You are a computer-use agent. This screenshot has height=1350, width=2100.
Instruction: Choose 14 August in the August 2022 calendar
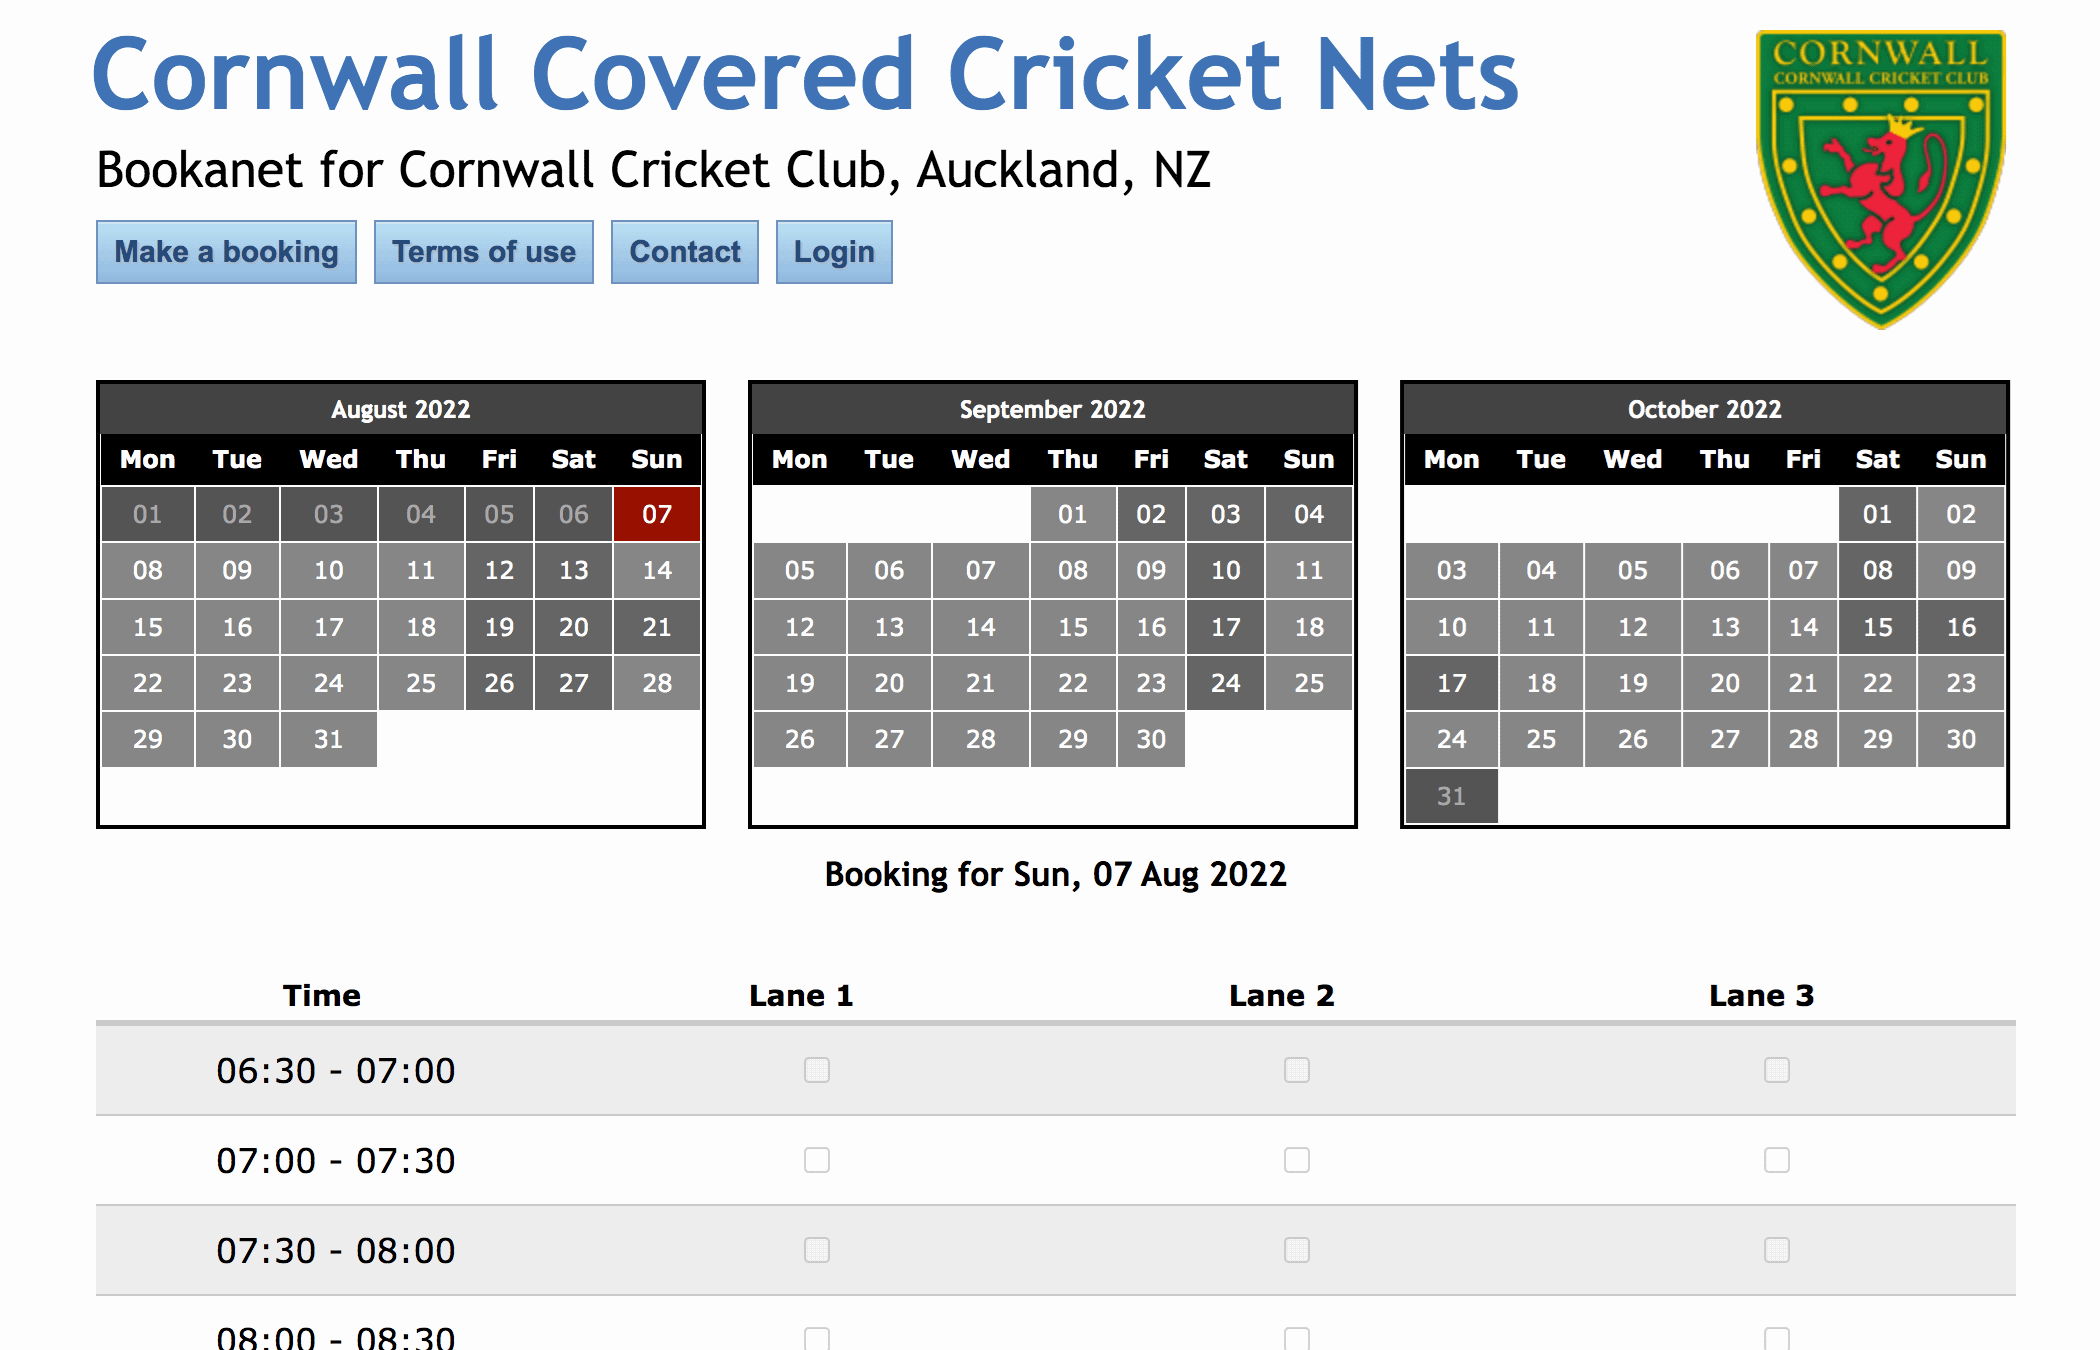[x=656, y=570]
